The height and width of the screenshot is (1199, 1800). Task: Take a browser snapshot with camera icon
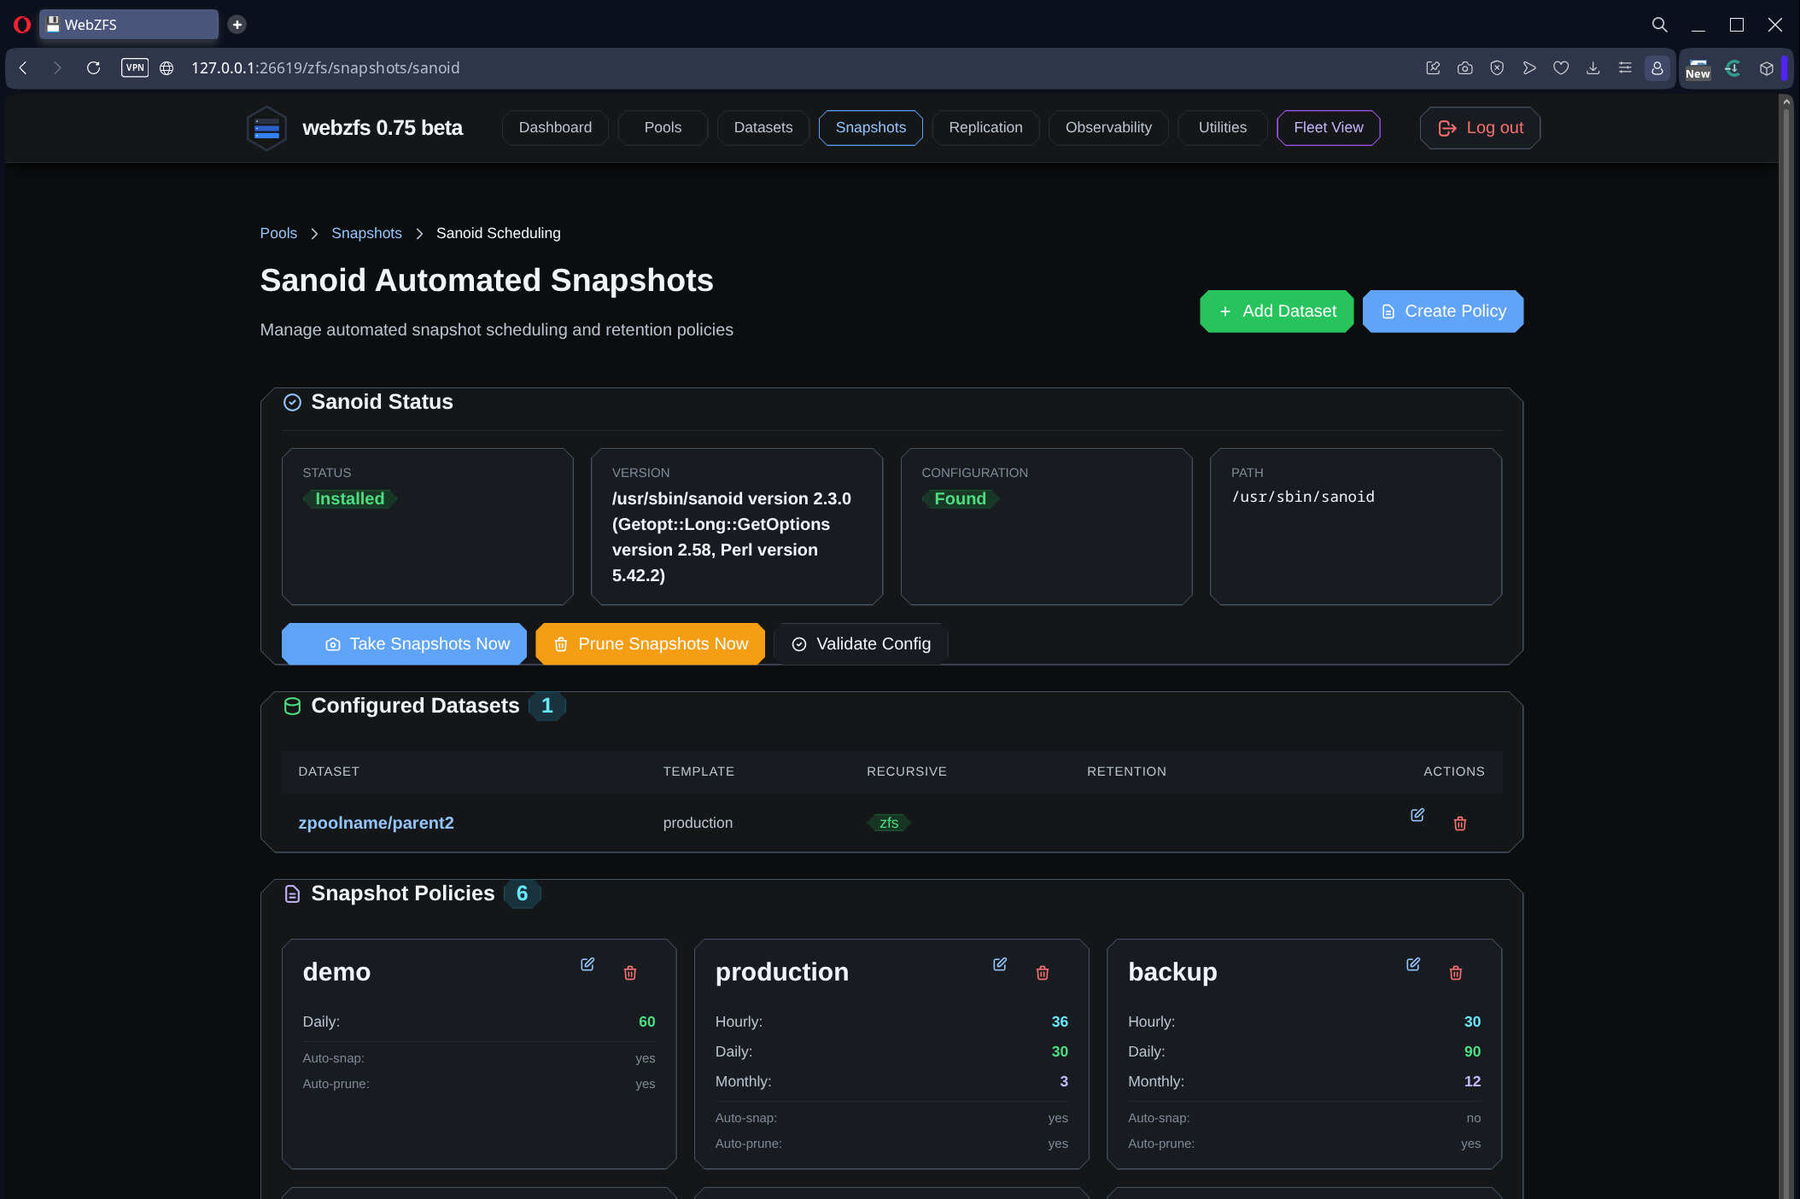pos(1465,68)
